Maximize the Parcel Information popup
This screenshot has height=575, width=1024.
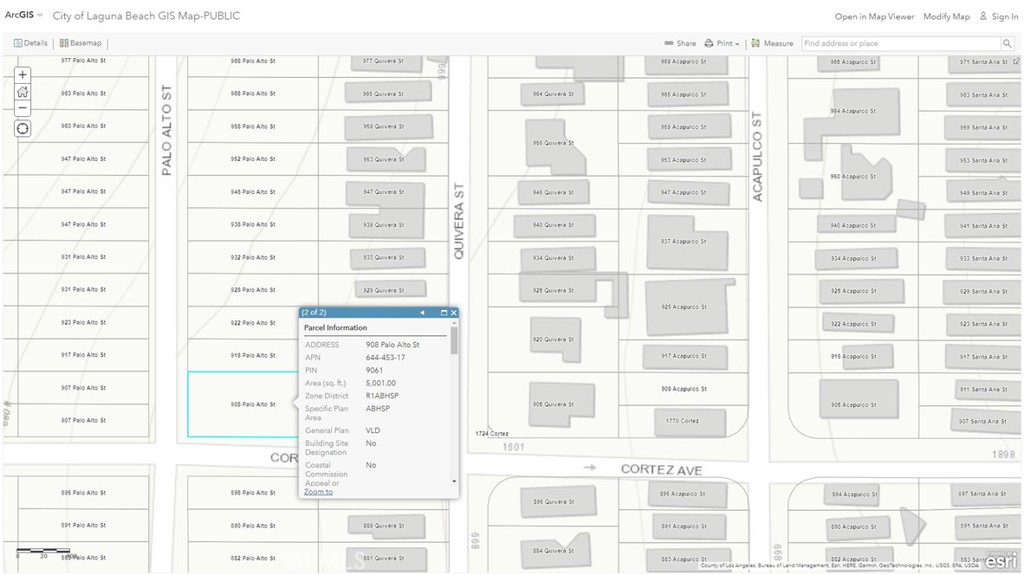coord(443,313)
